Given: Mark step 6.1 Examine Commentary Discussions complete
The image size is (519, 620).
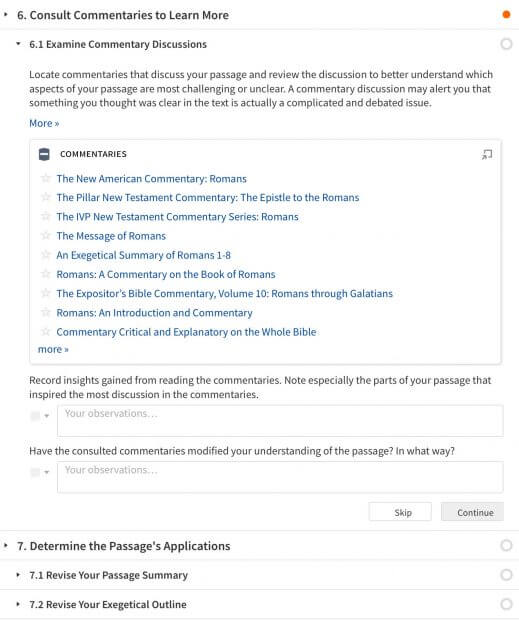Looking at the screenshot, I should coord(506,44).
